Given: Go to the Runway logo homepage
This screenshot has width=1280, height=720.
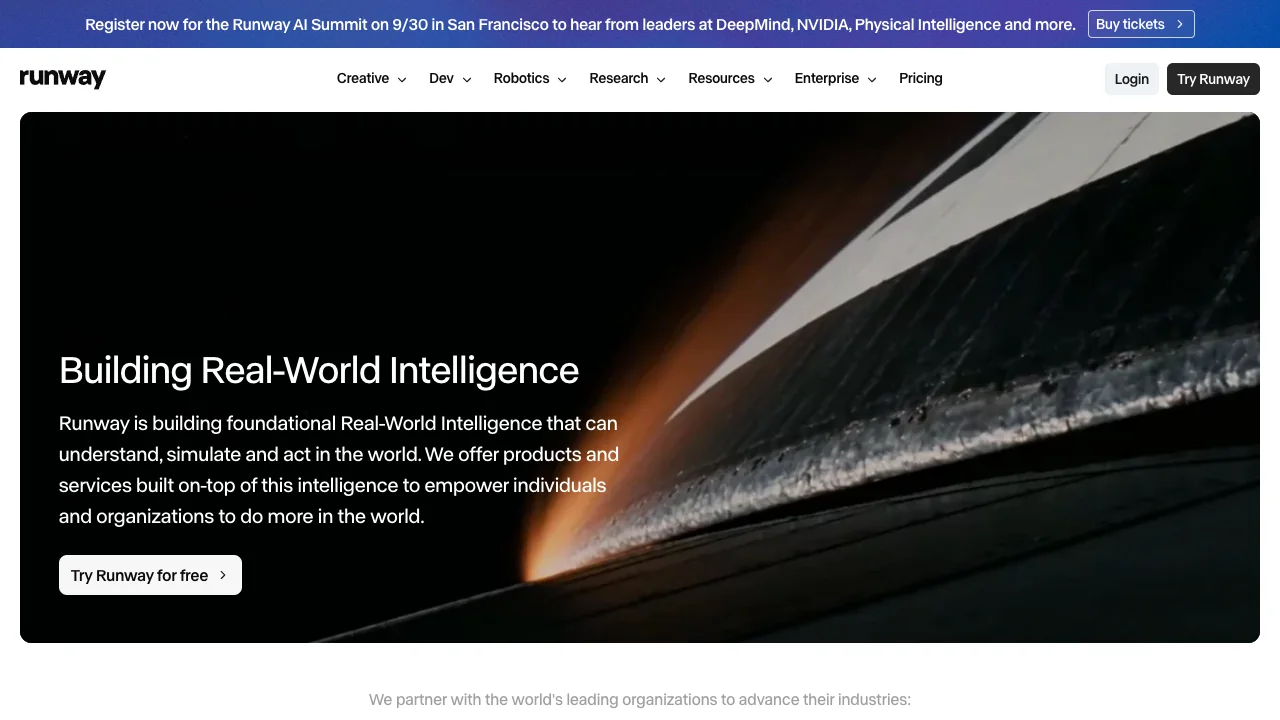Looking at the screenshot, I should (62, 78).
